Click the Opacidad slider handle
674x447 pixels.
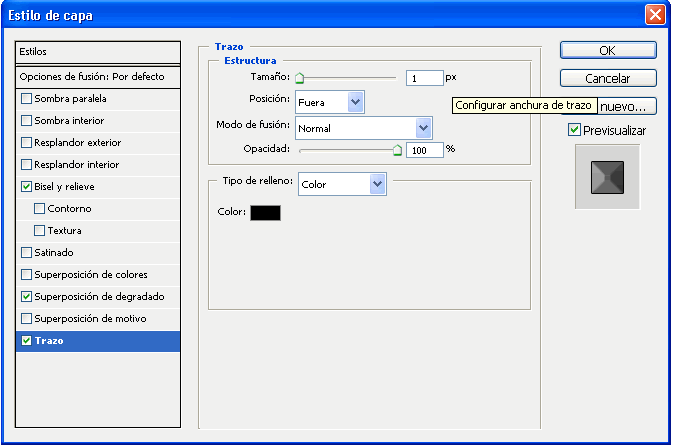pos(398,150)
